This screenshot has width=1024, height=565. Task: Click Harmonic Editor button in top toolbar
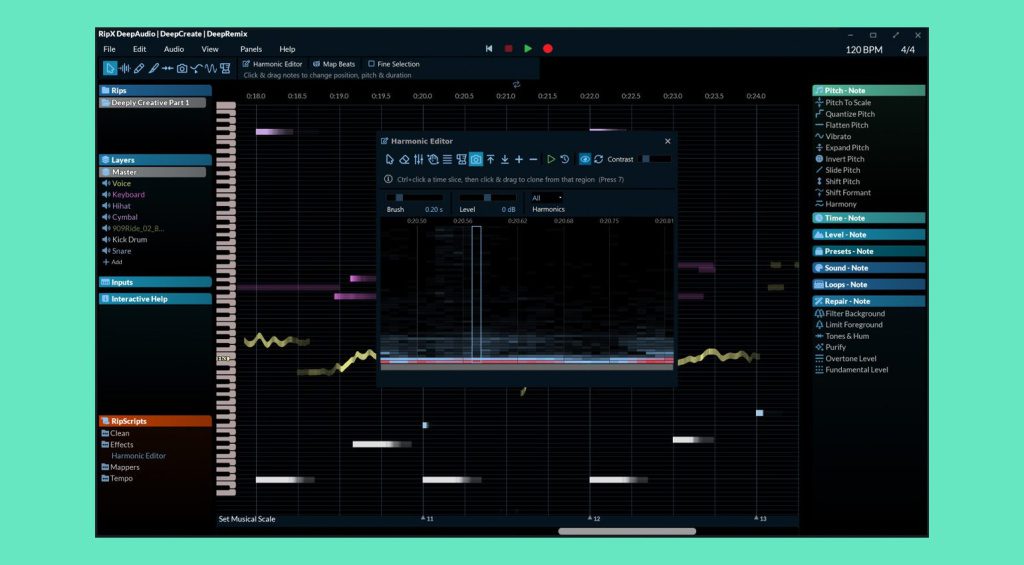click(272, 64)
